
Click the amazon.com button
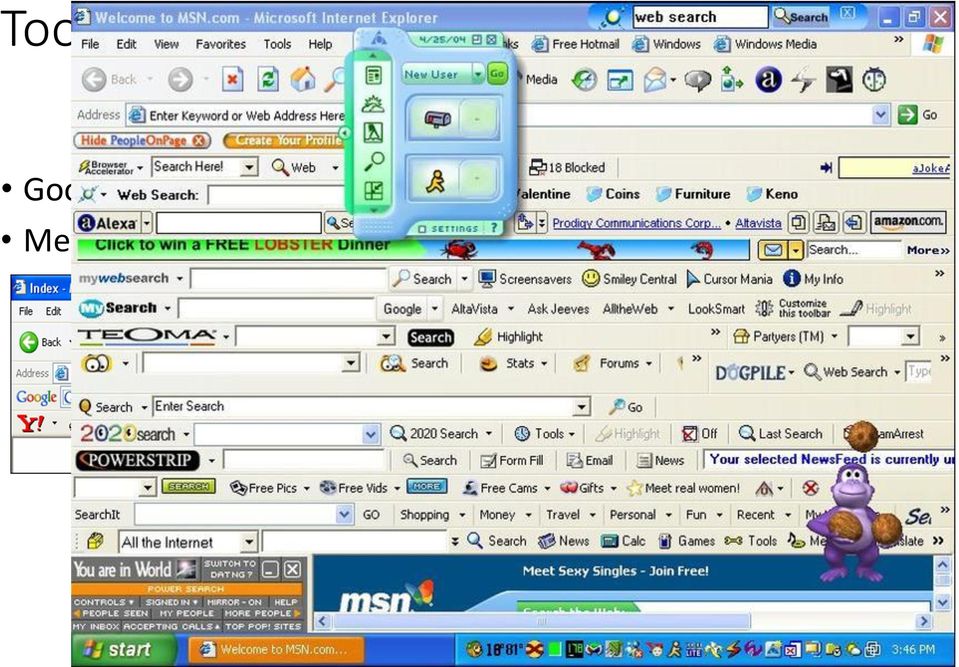(908, 222)
